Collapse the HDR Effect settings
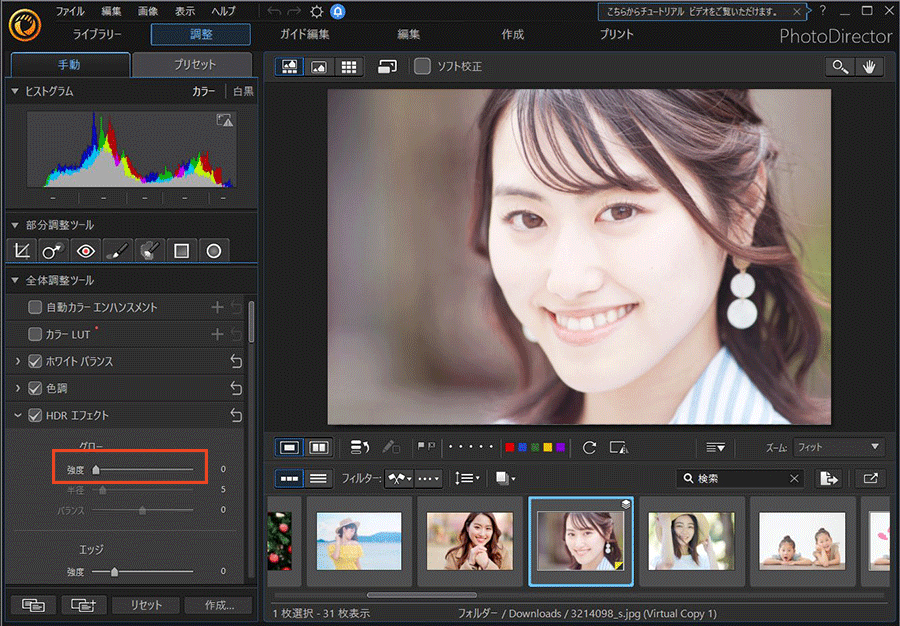This screenshot has width=900, height=626. tap(18, 415)
